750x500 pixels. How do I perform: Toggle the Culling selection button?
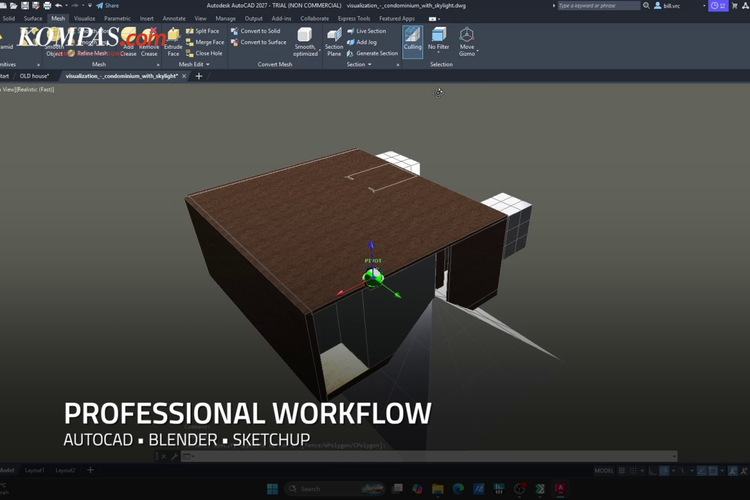(412, 42)
